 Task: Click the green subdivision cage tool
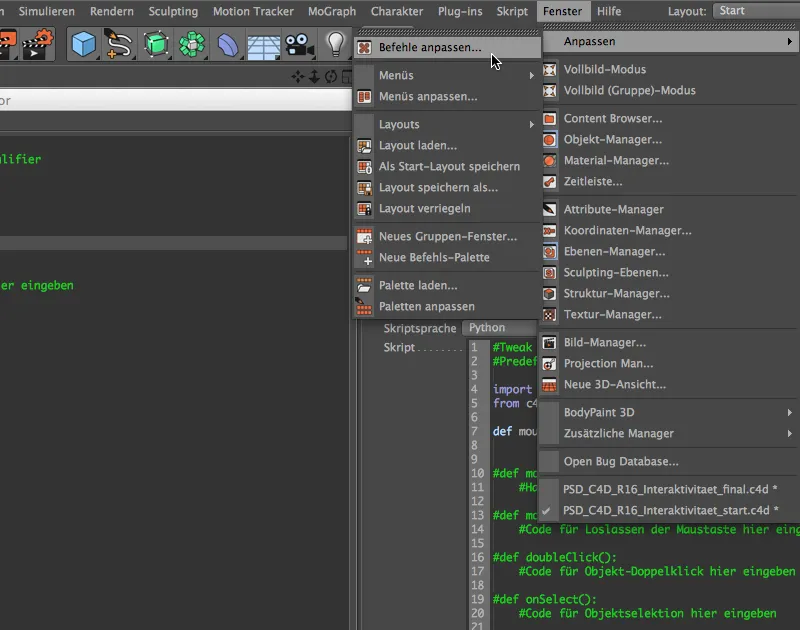pos(156,44)
